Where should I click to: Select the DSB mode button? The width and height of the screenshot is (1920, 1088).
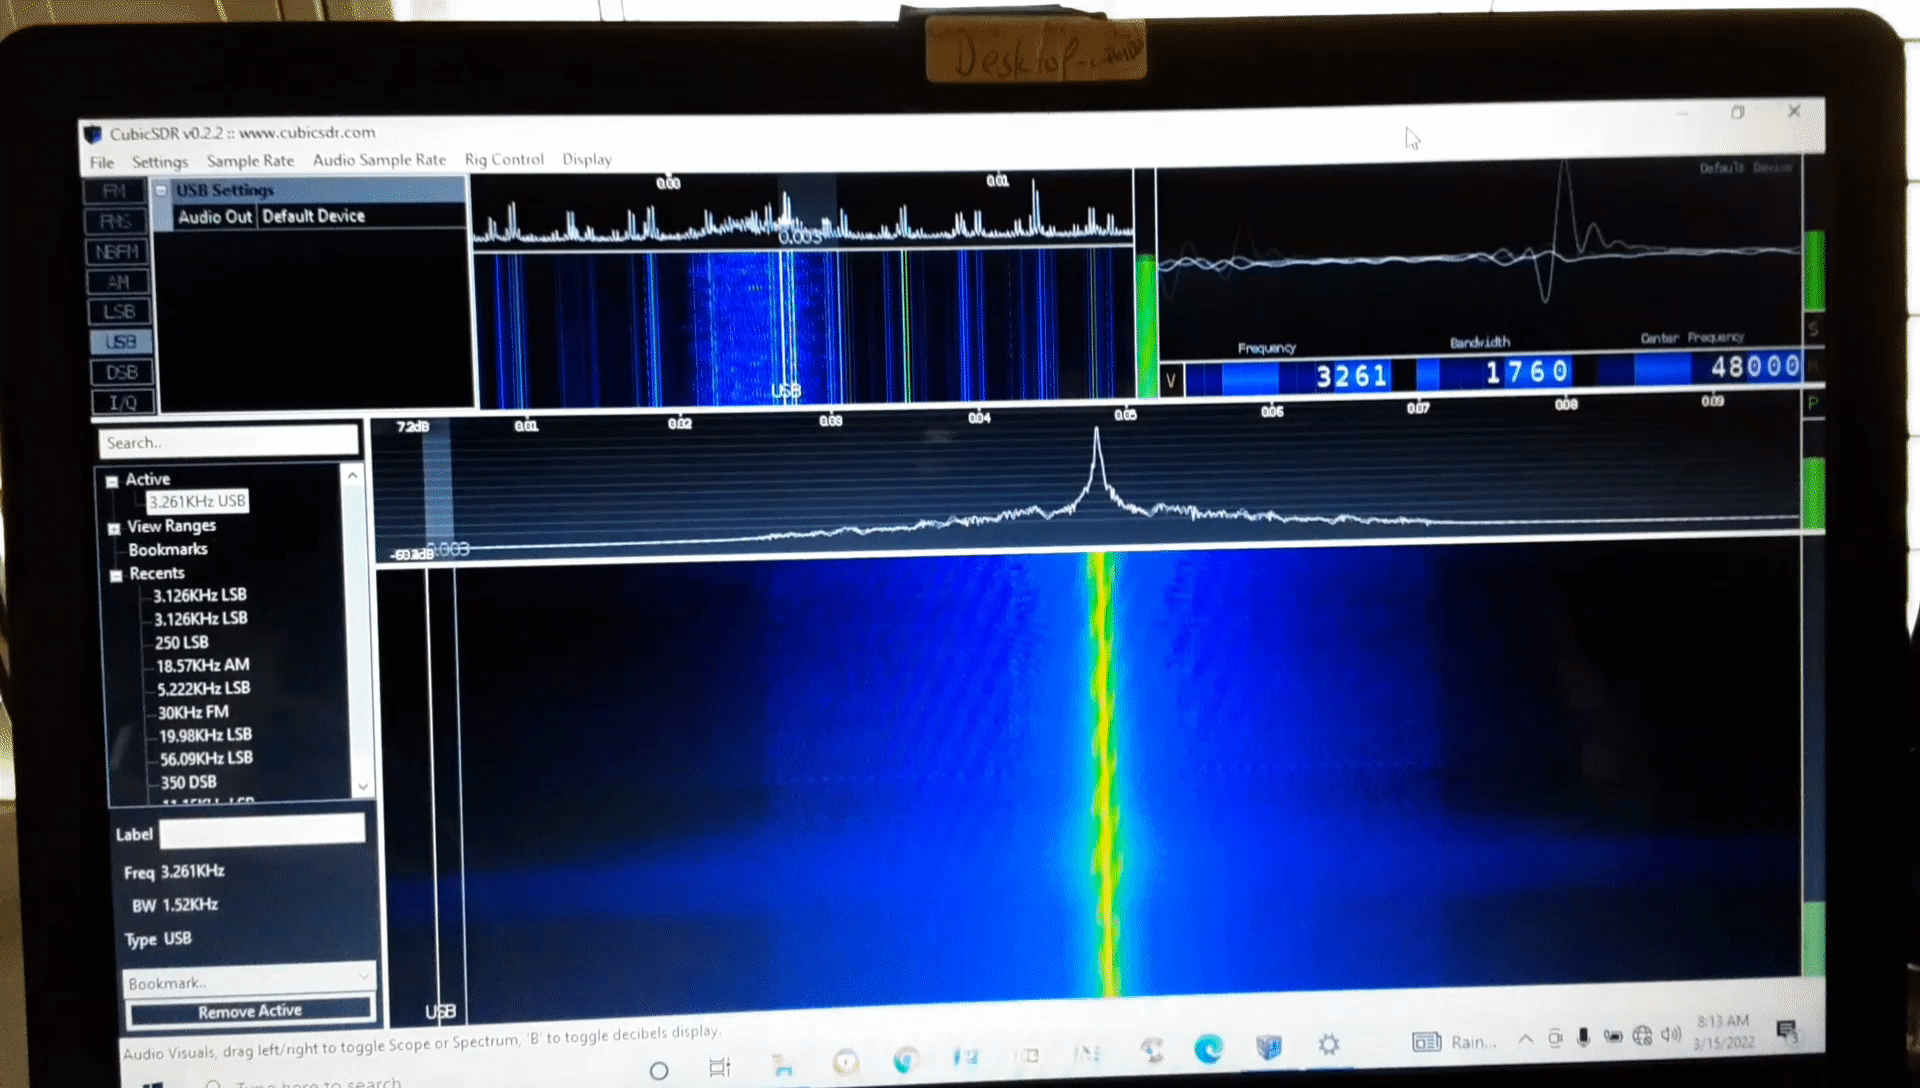click(122, 372)
